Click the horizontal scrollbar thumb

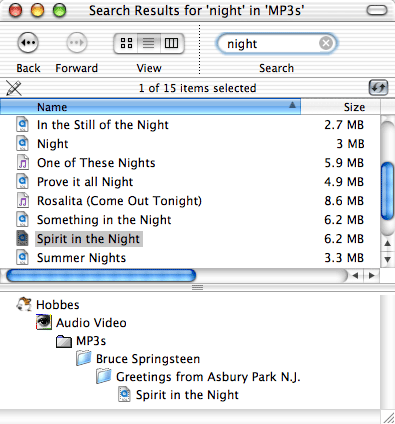101,276
